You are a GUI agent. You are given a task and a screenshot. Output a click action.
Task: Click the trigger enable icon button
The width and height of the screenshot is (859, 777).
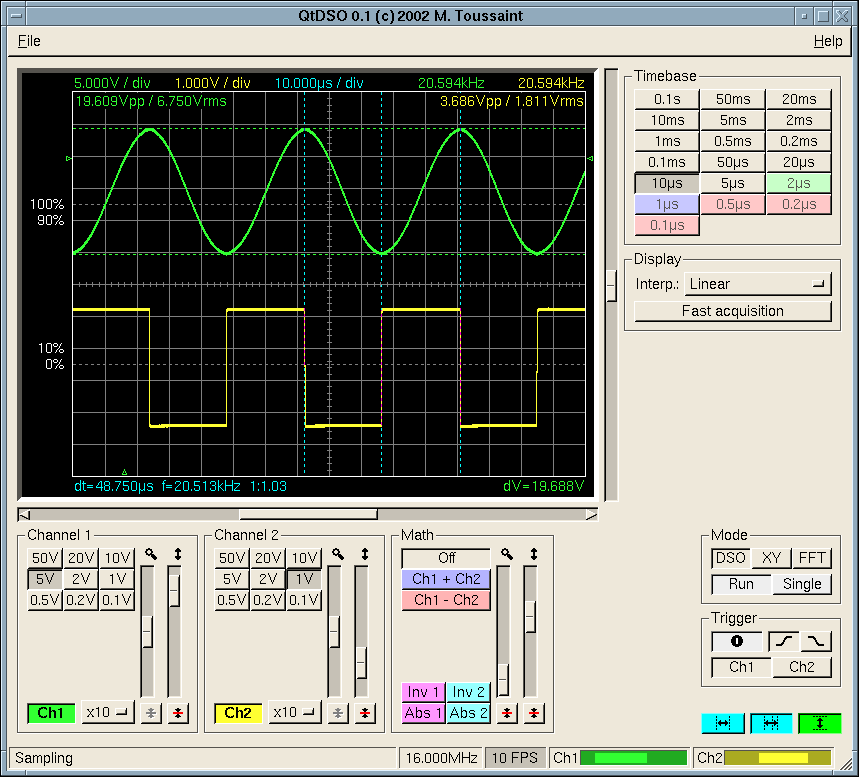(737, 642)
